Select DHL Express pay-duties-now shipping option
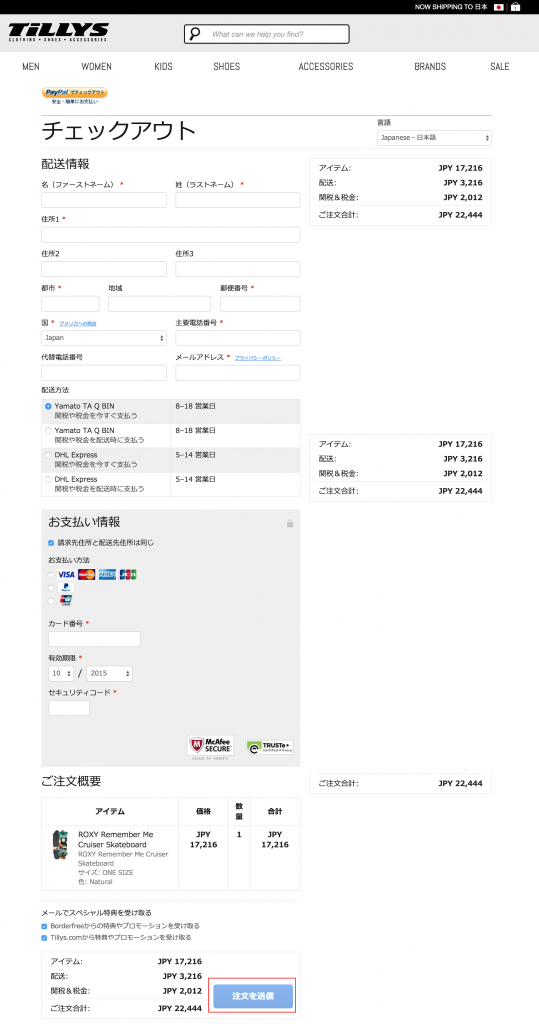Screen dimensions: 539x1024 (x=48, y=455)
